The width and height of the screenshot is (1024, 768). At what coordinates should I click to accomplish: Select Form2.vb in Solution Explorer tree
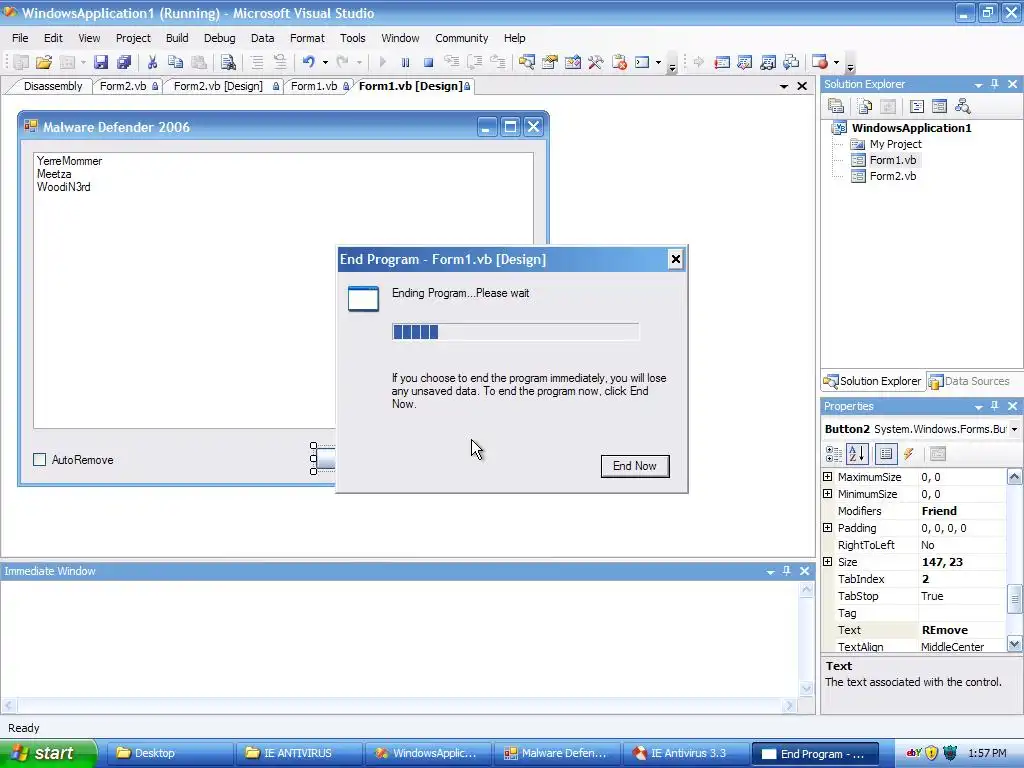click(x=893, y=176)
